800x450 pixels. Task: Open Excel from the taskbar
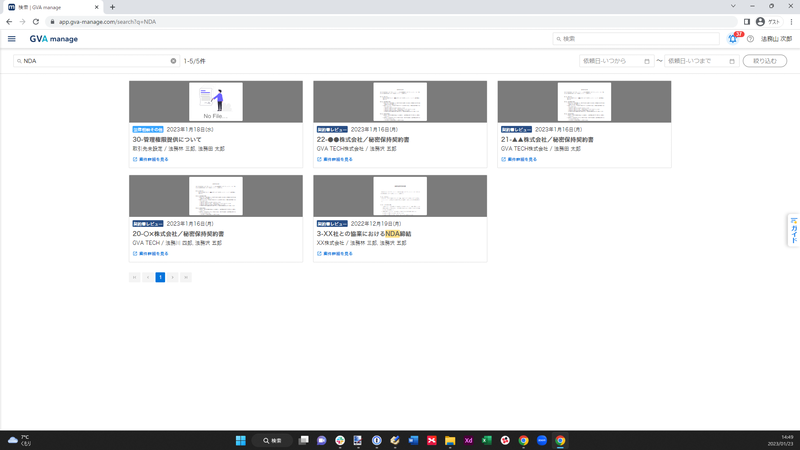486,440
